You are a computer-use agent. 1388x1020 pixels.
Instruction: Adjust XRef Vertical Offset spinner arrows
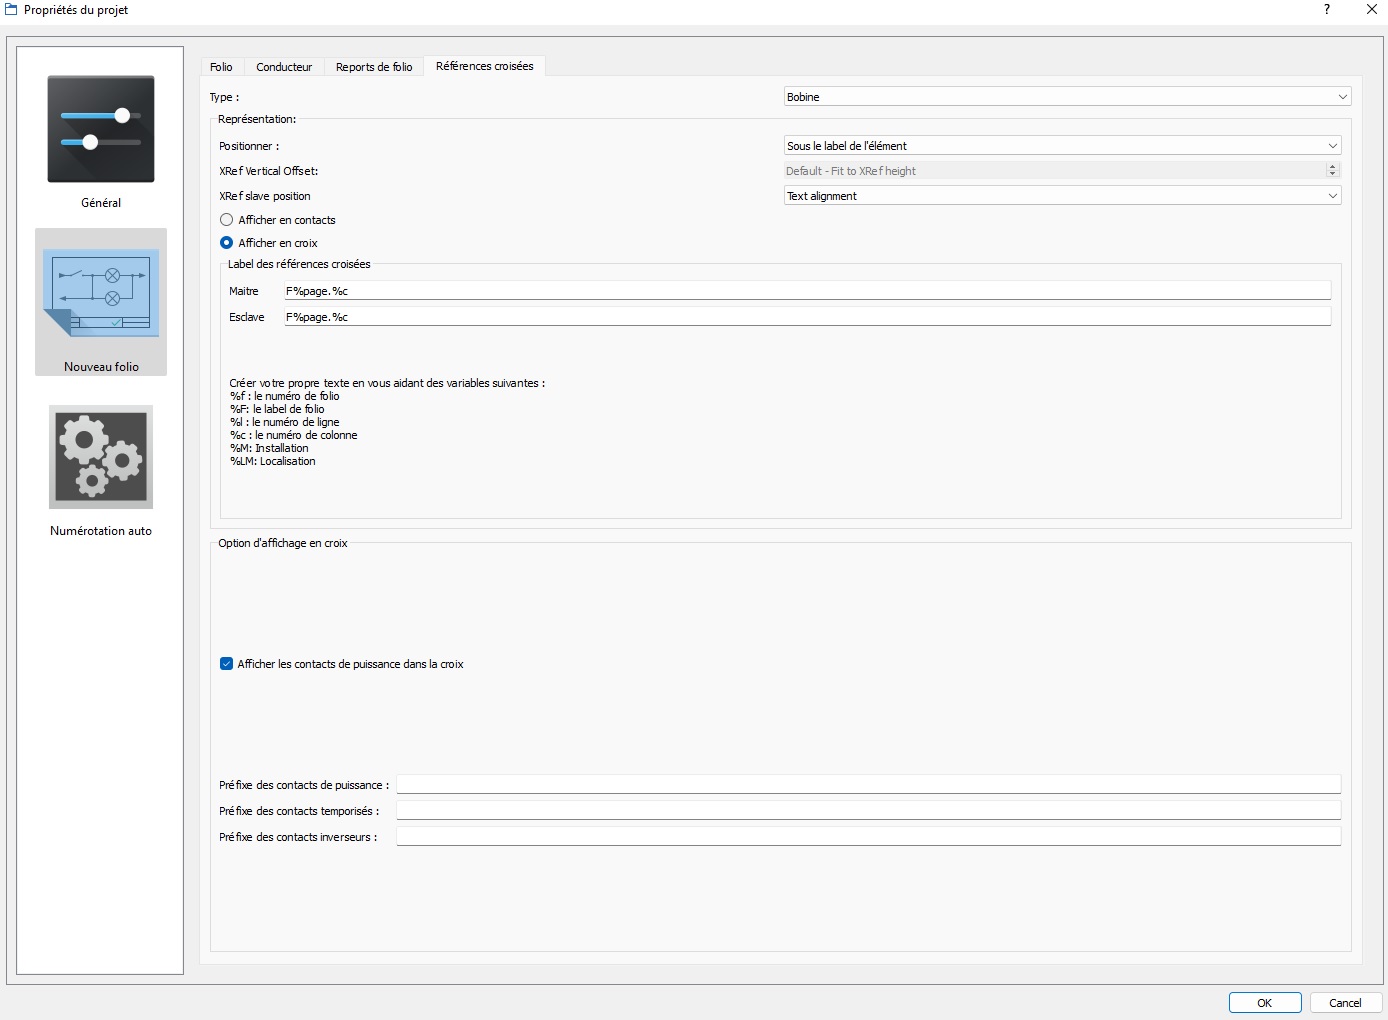tap(1332, 171)
